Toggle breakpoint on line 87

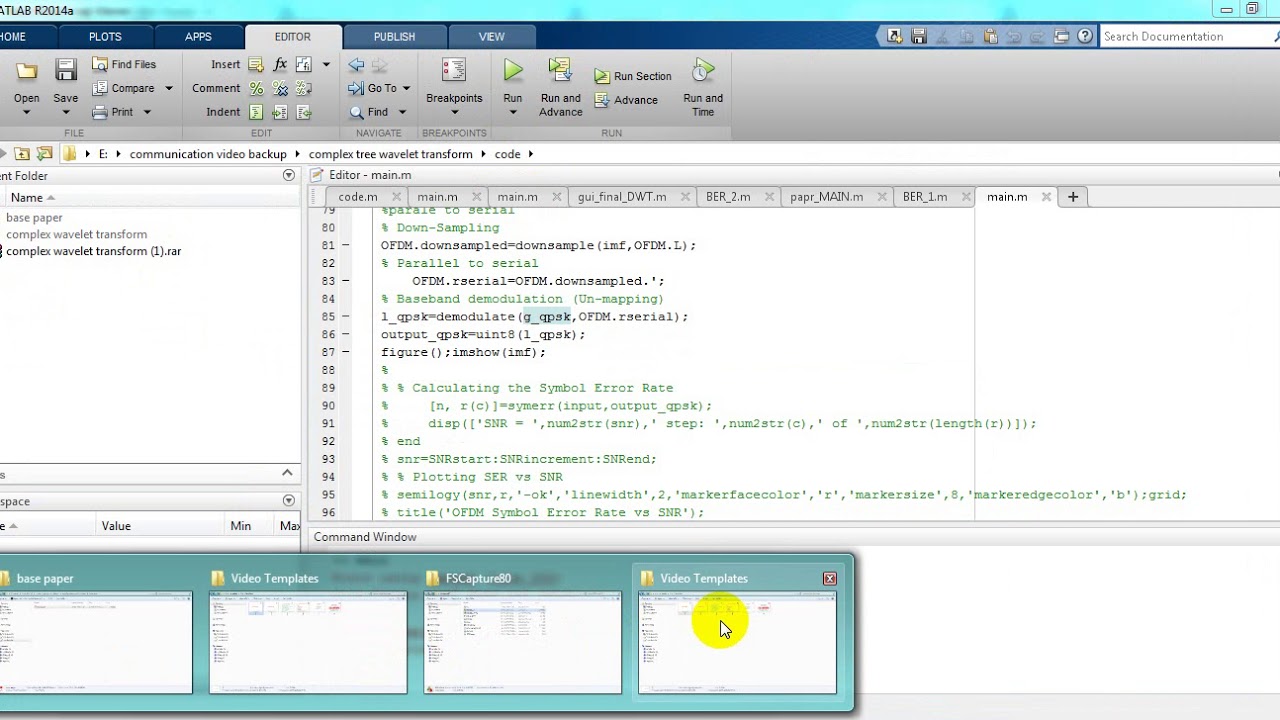point(346,352)
